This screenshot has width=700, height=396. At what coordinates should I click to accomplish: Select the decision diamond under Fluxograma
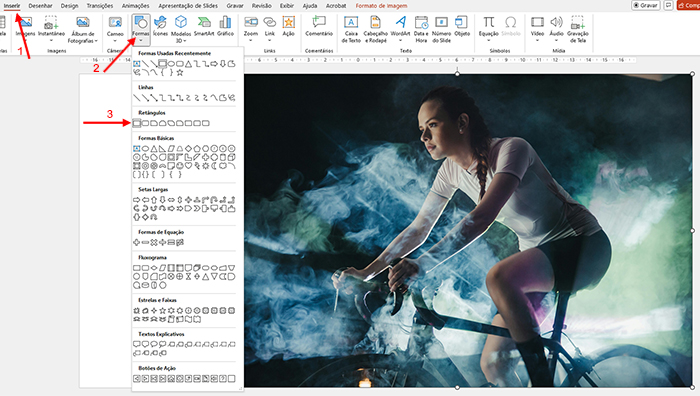click(x=154, y=268)
